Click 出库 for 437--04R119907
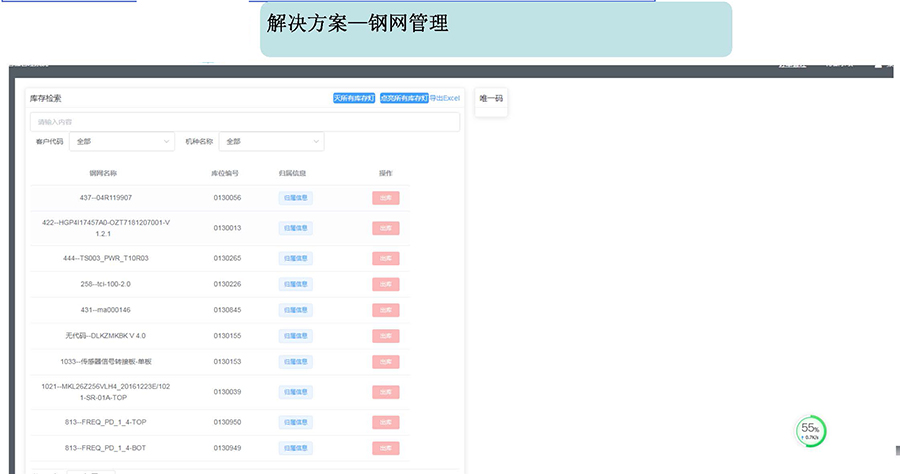 (x=385, y=198)
